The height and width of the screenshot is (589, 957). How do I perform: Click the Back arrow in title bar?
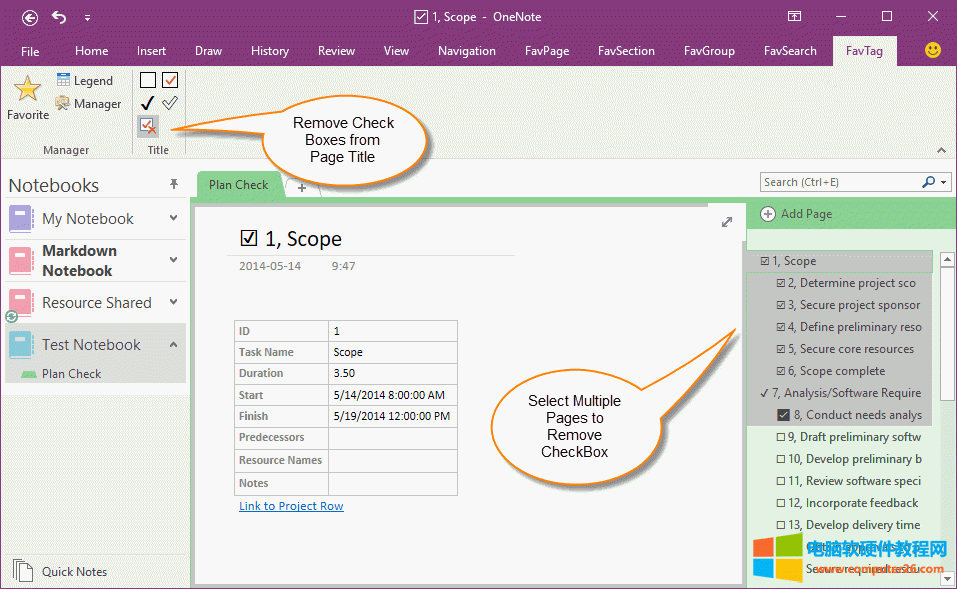(x=30, y=17)
